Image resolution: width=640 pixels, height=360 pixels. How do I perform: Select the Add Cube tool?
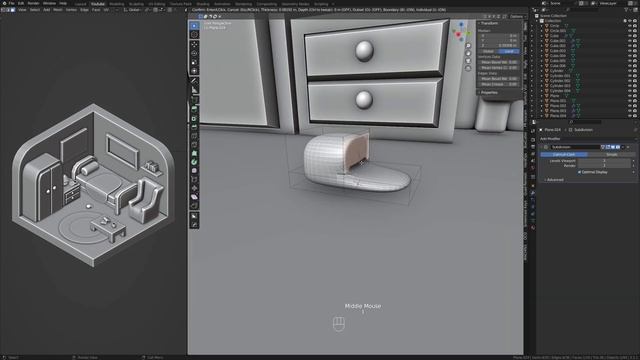pos(194,99)
